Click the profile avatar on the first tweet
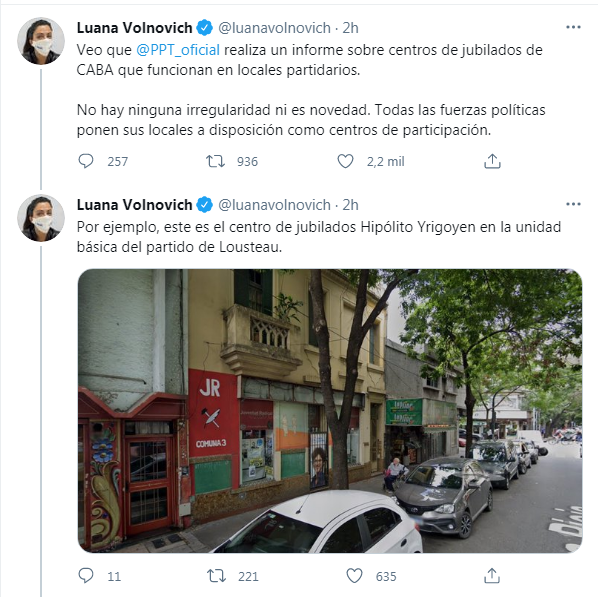 41,41
